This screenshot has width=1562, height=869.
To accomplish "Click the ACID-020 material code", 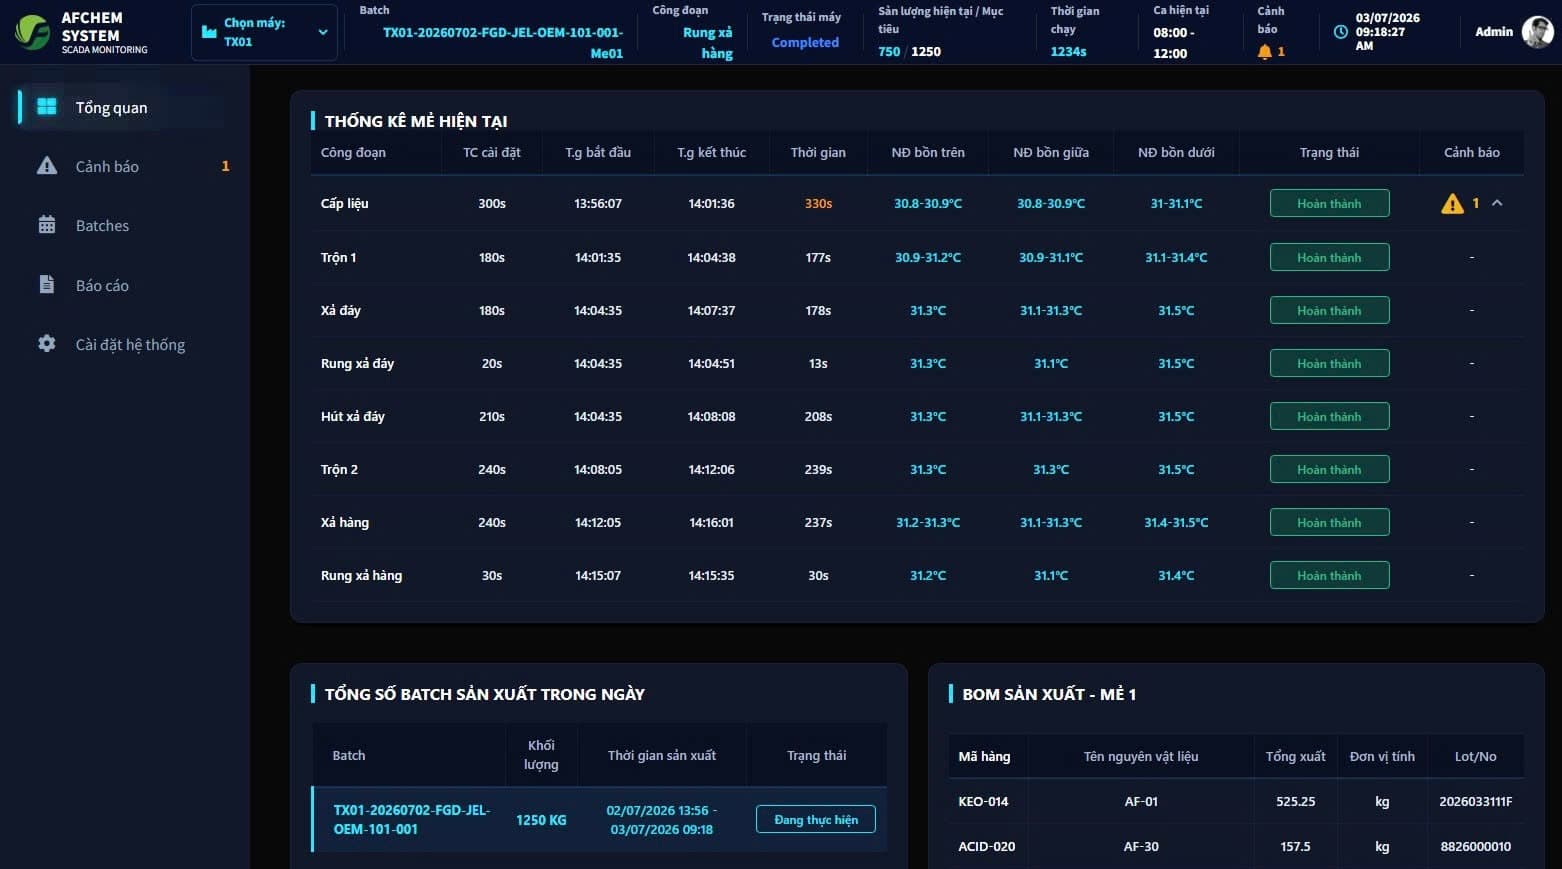I will [x=986, y=846].
